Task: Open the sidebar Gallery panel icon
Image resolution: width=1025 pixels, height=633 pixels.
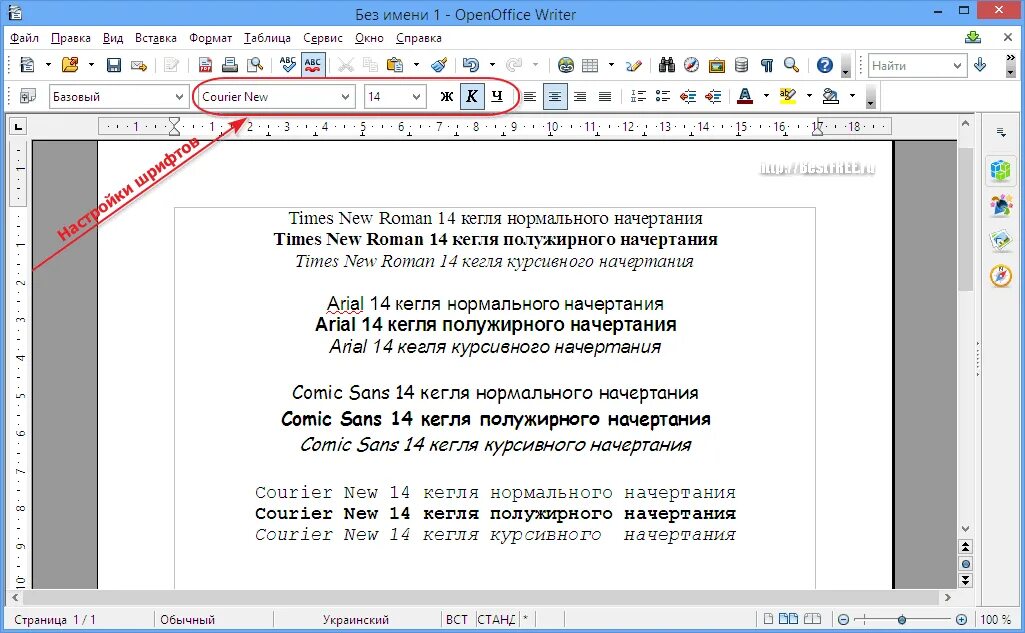Action: 1000,241
